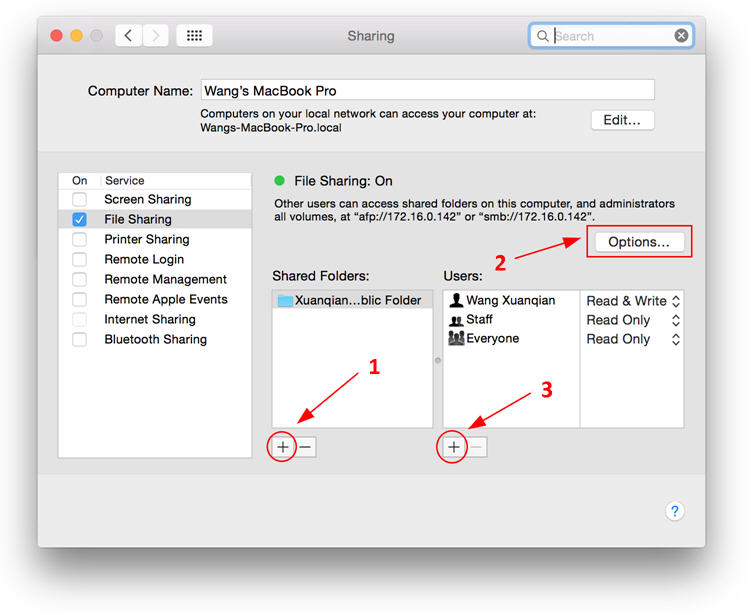Viewport: 753px width, 613px height.
Task: Enable the Remote Apple Events checkbox
Action: coord(79,299)
